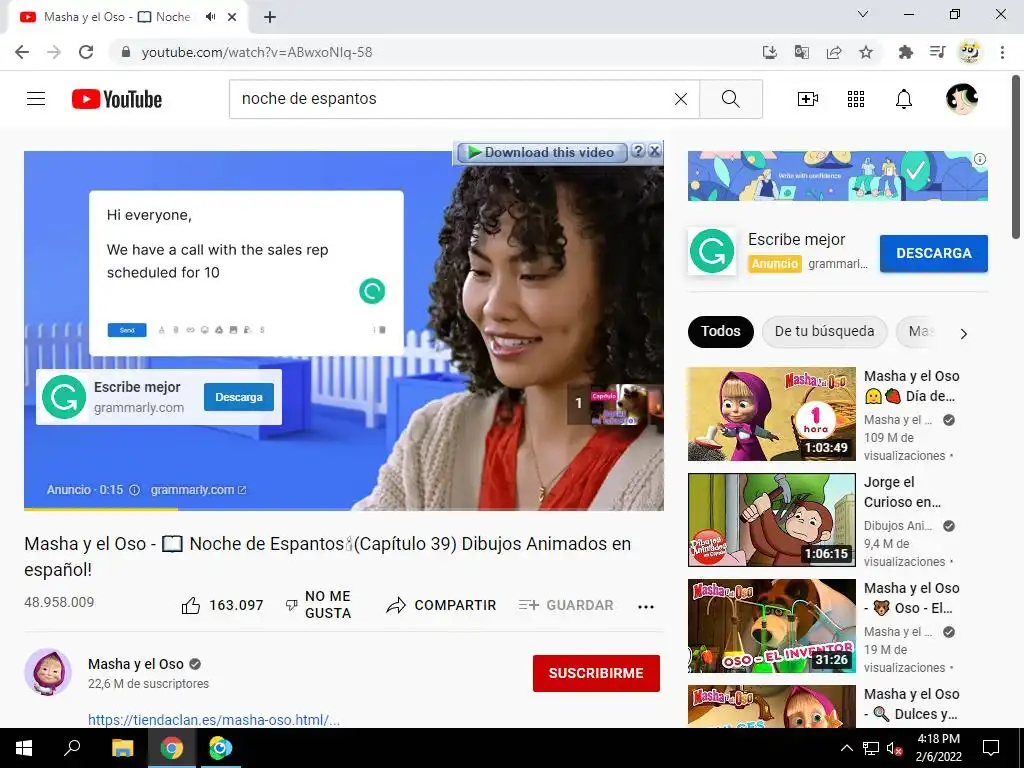Share this page via address bar icon
This screenshot has width=1024, height=768.
pyautogui.click(x=834, y=52)
